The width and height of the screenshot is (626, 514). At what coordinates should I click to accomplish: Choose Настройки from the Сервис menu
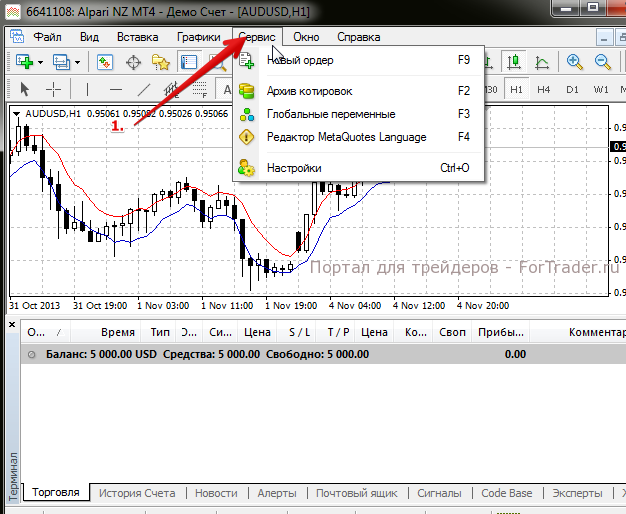coord(294,168)
